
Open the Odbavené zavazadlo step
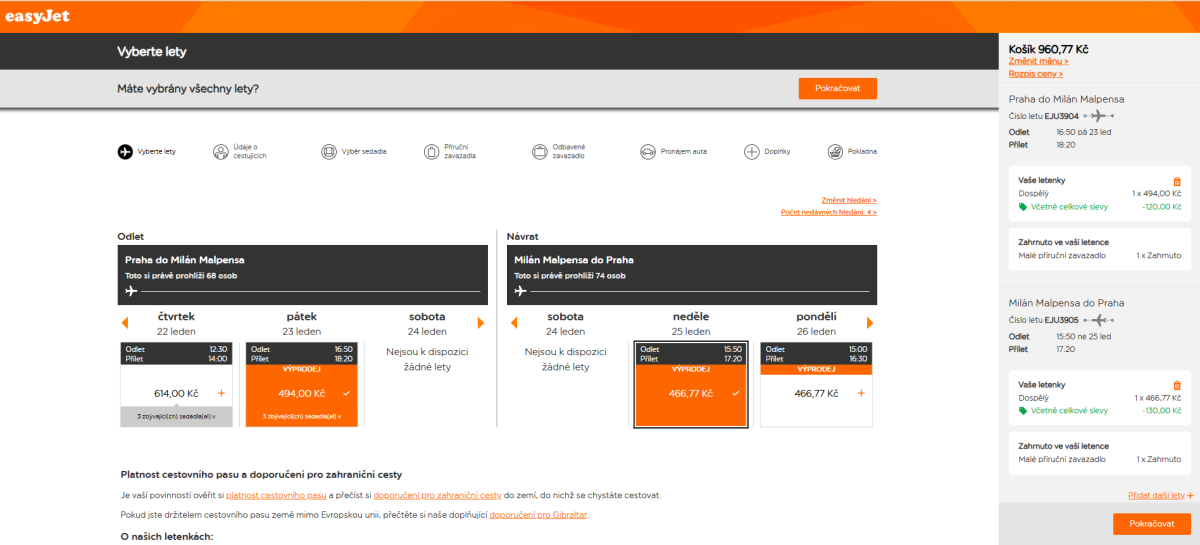[559, 152]
